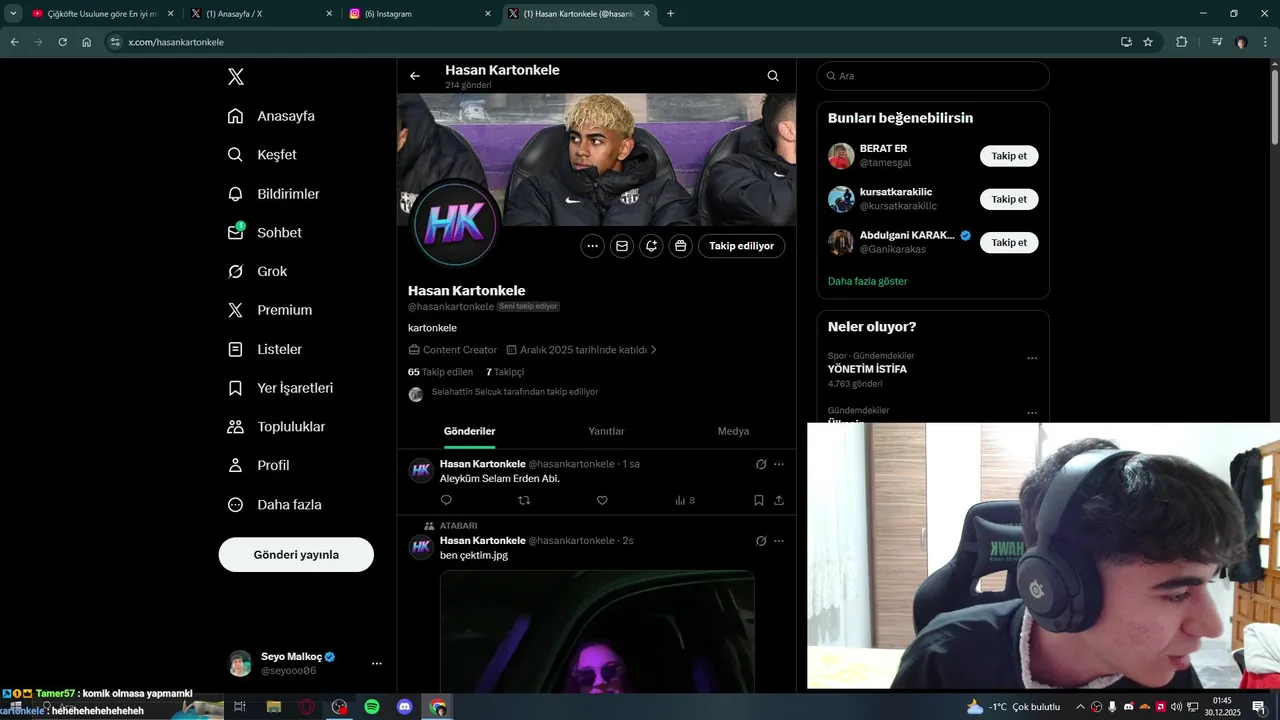The width and height of the screenshot is (1280, 720).
Task: Repost the Aleyküm Selam post
Action: pos(524,500)
